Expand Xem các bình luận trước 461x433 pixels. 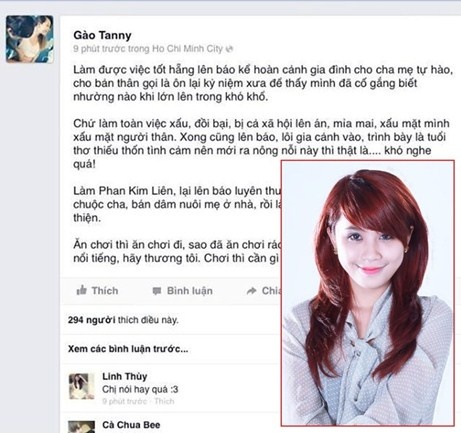pyautogui.click(x=128, y=349)
